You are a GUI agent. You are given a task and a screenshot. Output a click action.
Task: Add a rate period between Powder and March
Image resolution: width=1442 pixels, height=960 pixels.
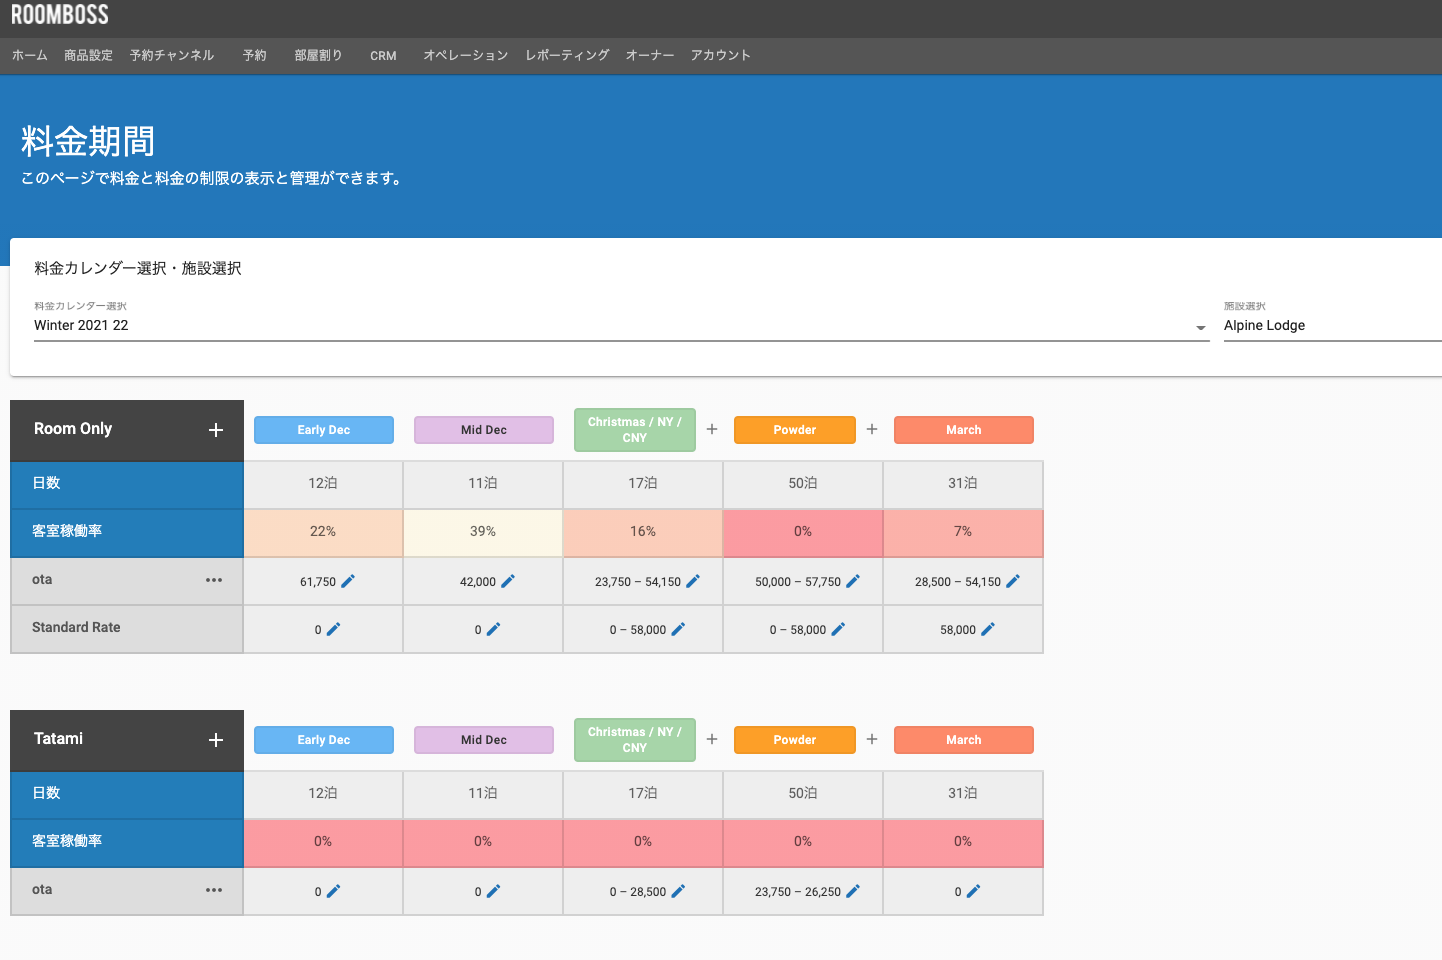[871, 429]
